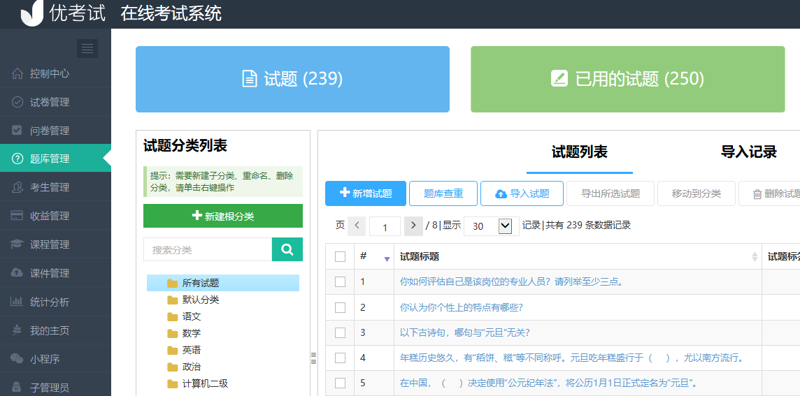Click the 所有试题 folder icon
Image resolution: width=800 pixels, height=396 pixels.
point(172,283)
